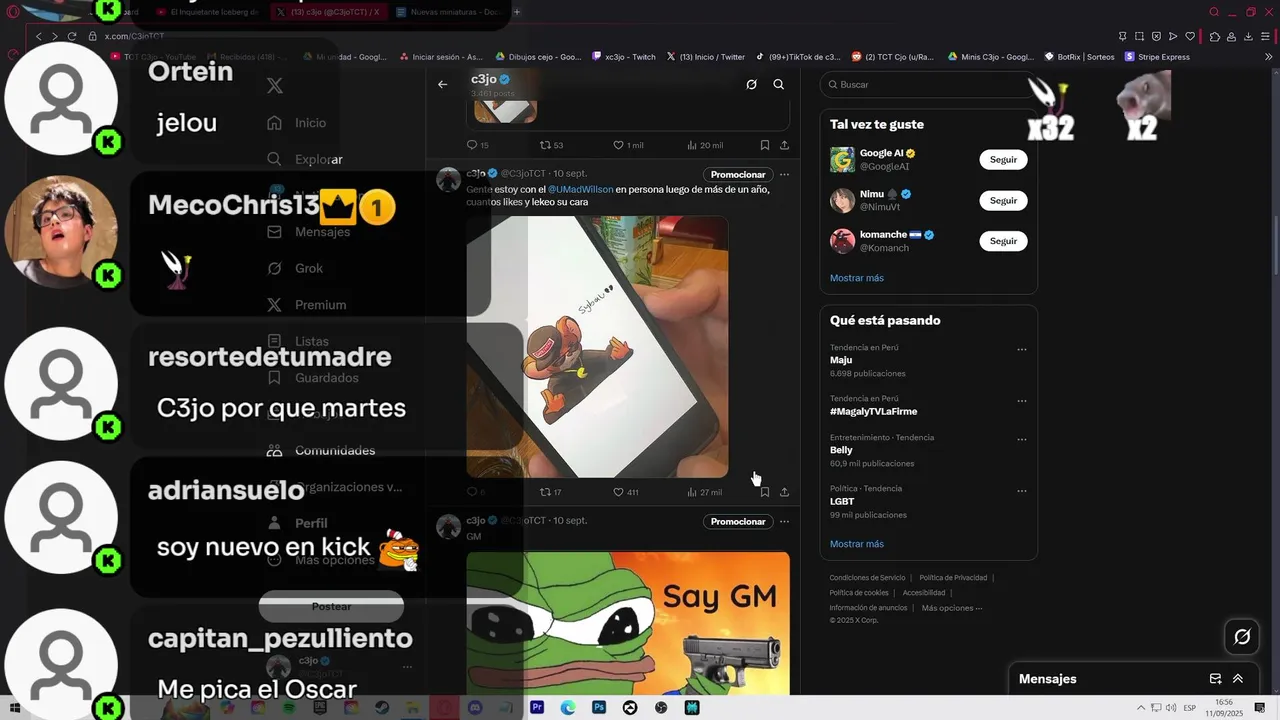
Task: Expand the Mensajes drawer with double chevron
Action: click(1238, 679)
